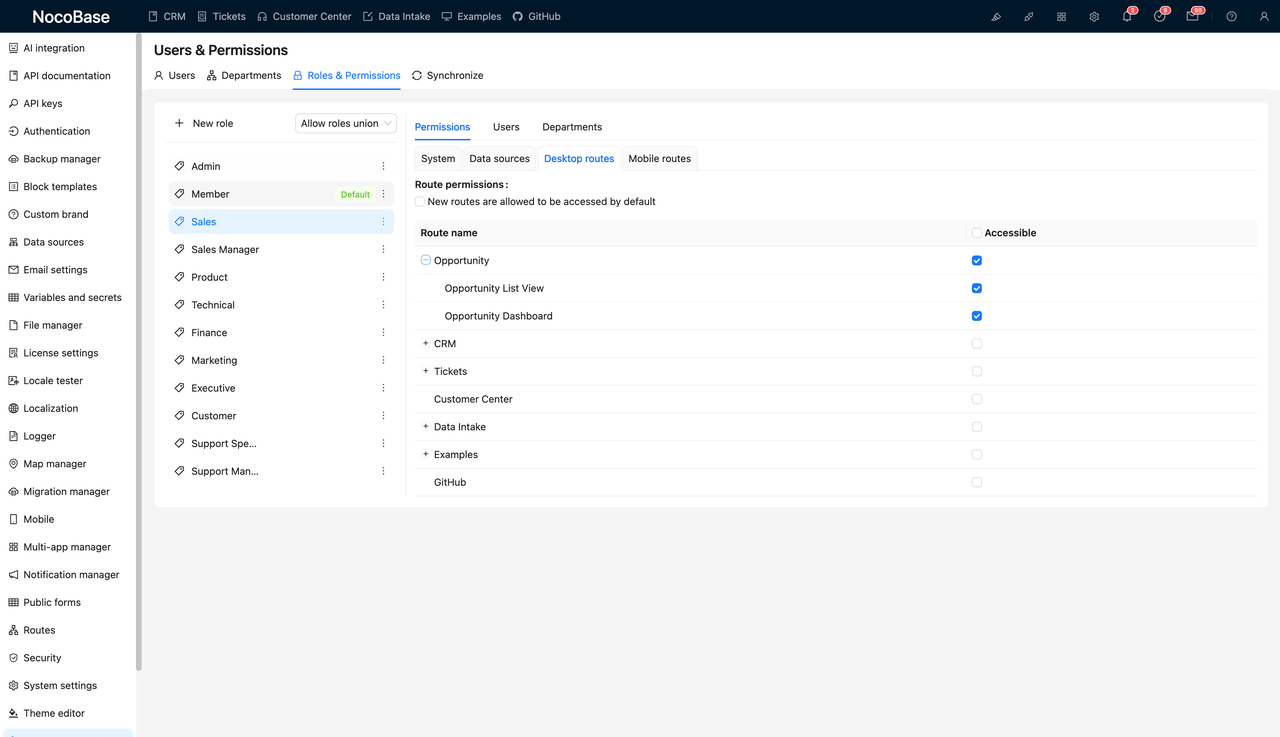This screenshot has height=737, width=1280.
Task: Click the left sidebar scrollbar
Action: (x=139, y=352)
